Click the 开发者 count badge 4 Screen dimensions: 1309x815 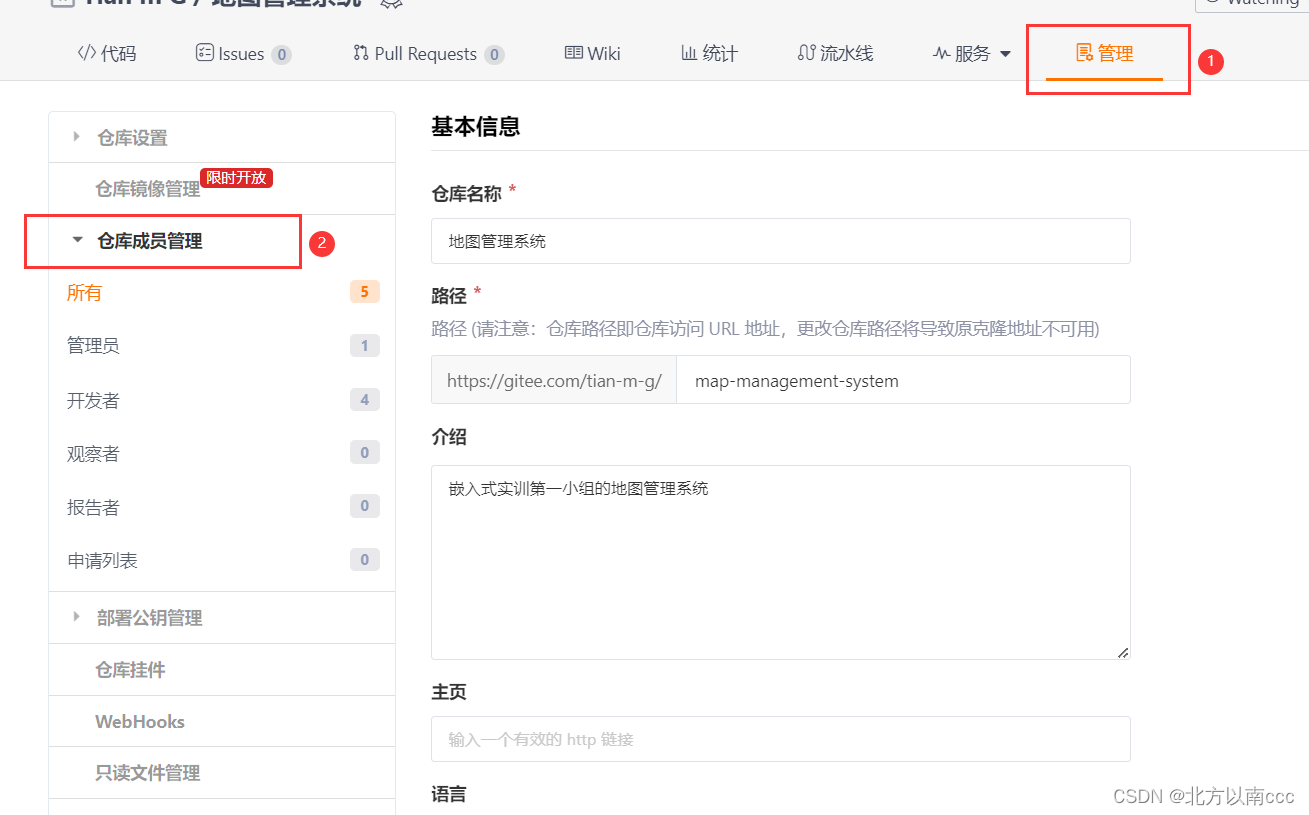click(x=364, y=400)
